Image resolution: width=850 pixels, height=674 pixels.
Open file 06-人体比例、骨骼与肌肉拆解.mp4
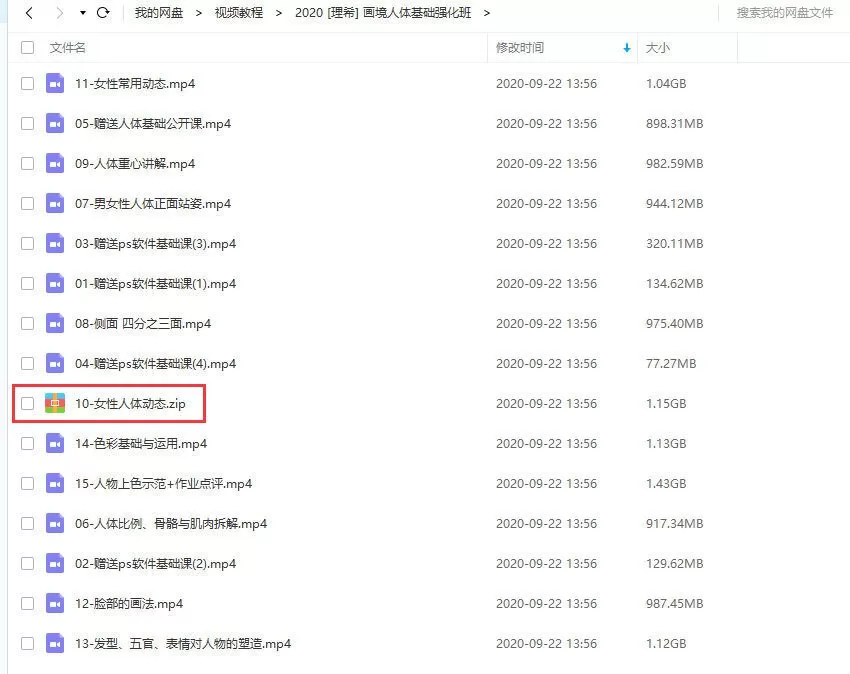(171, 524)
